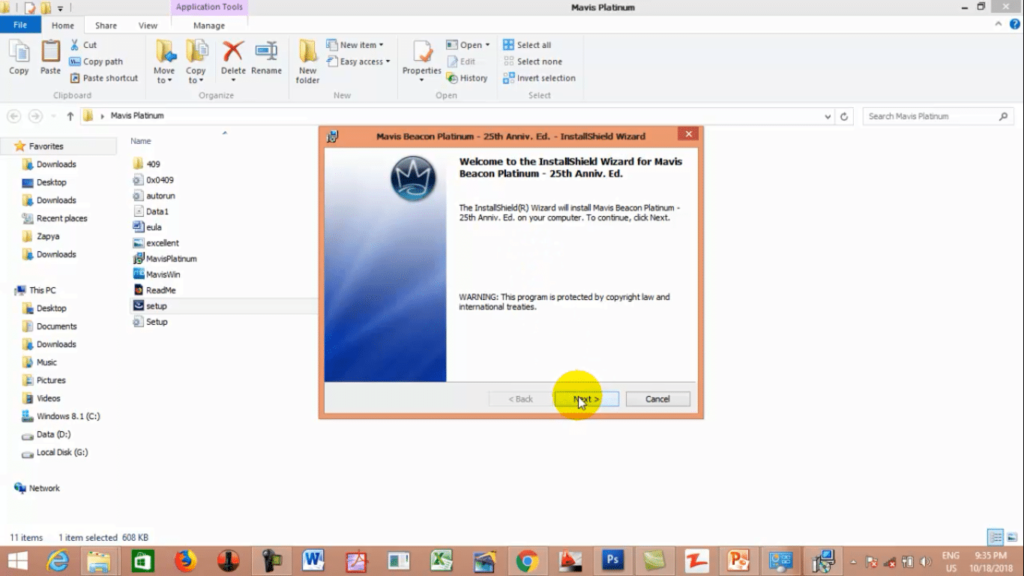Click the Paste clipboard icon
Viewport: 1024px width, 576px height.
(50, 57)
